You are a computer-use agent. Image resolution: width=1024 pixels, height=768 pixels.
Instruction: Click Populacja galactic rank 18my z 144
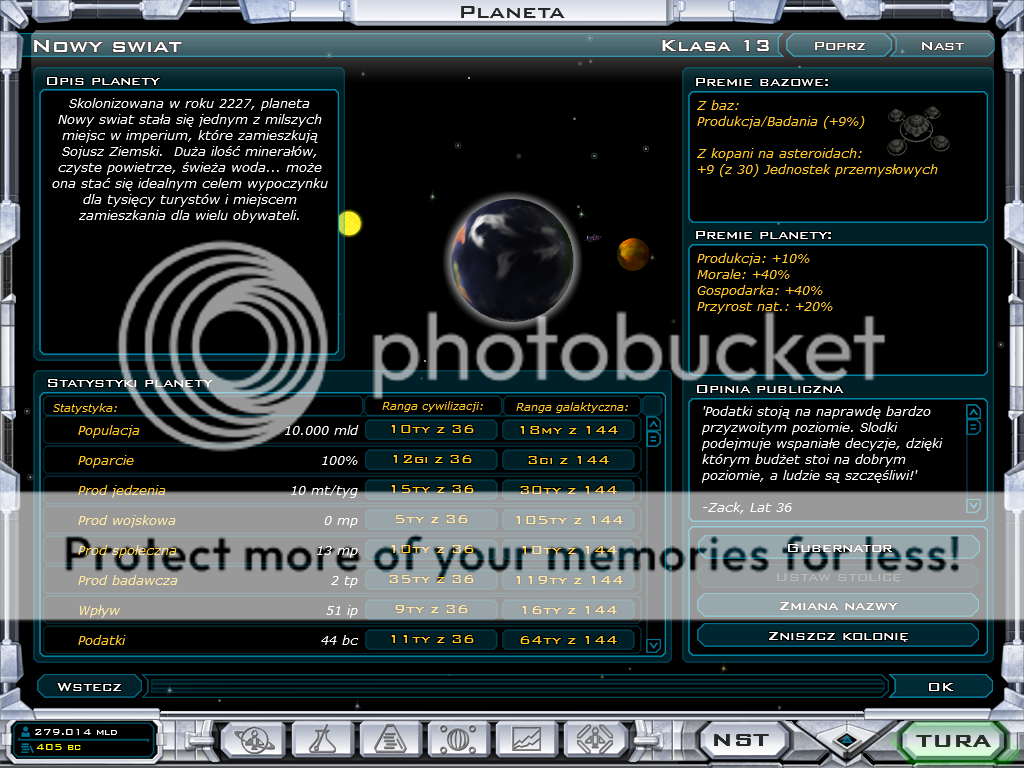[569, 430]
